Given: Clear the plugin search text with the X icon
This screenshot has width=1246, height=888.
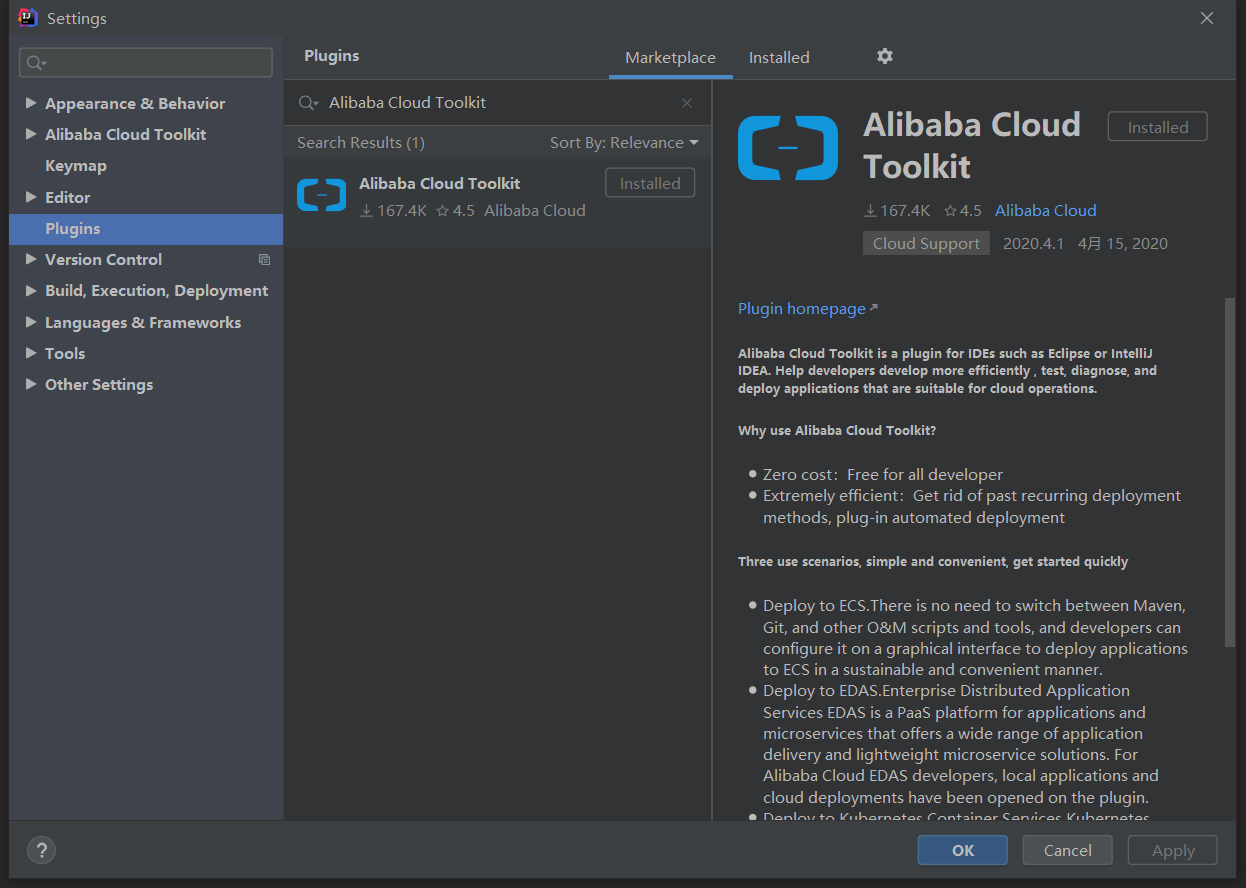Looking at the screenshot, I should tap(687, 103).
